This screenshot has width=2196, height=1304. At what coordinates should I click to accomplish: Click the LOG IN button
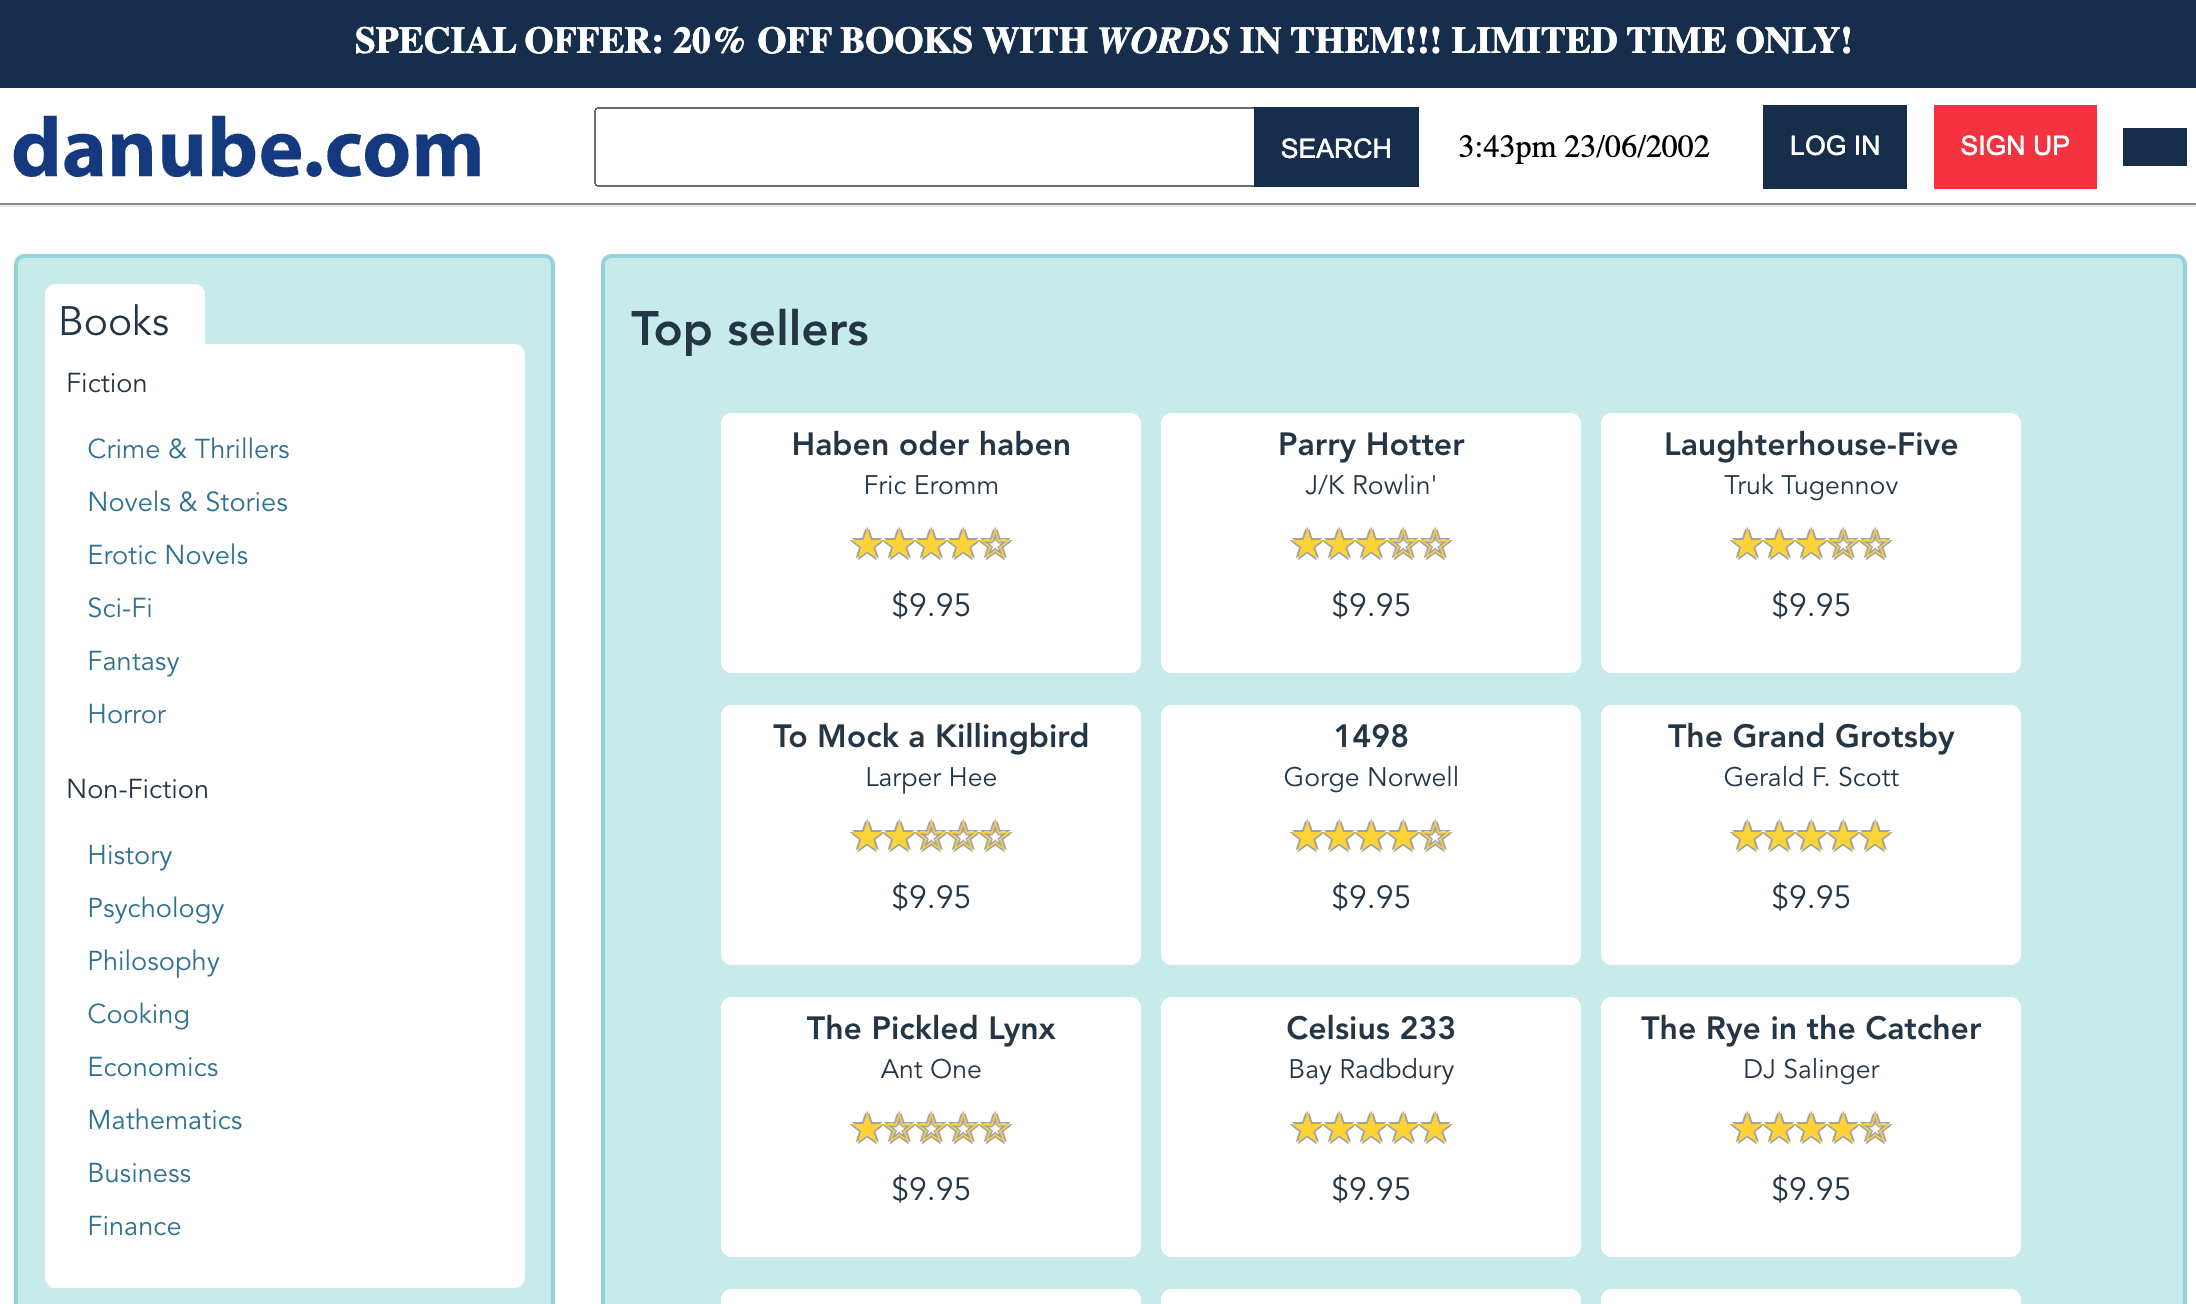coord(1834,147)
